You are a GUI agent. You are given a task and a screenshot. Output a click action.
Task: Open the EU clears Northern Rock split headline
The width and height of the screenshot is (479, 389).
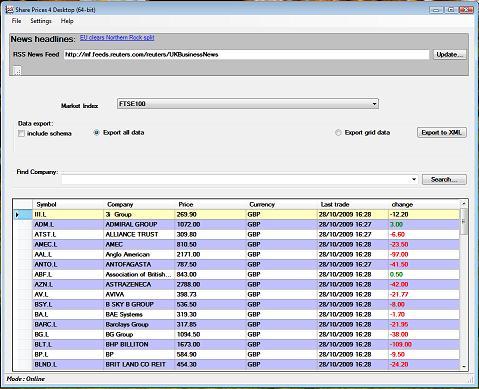(x=117, y=38)
